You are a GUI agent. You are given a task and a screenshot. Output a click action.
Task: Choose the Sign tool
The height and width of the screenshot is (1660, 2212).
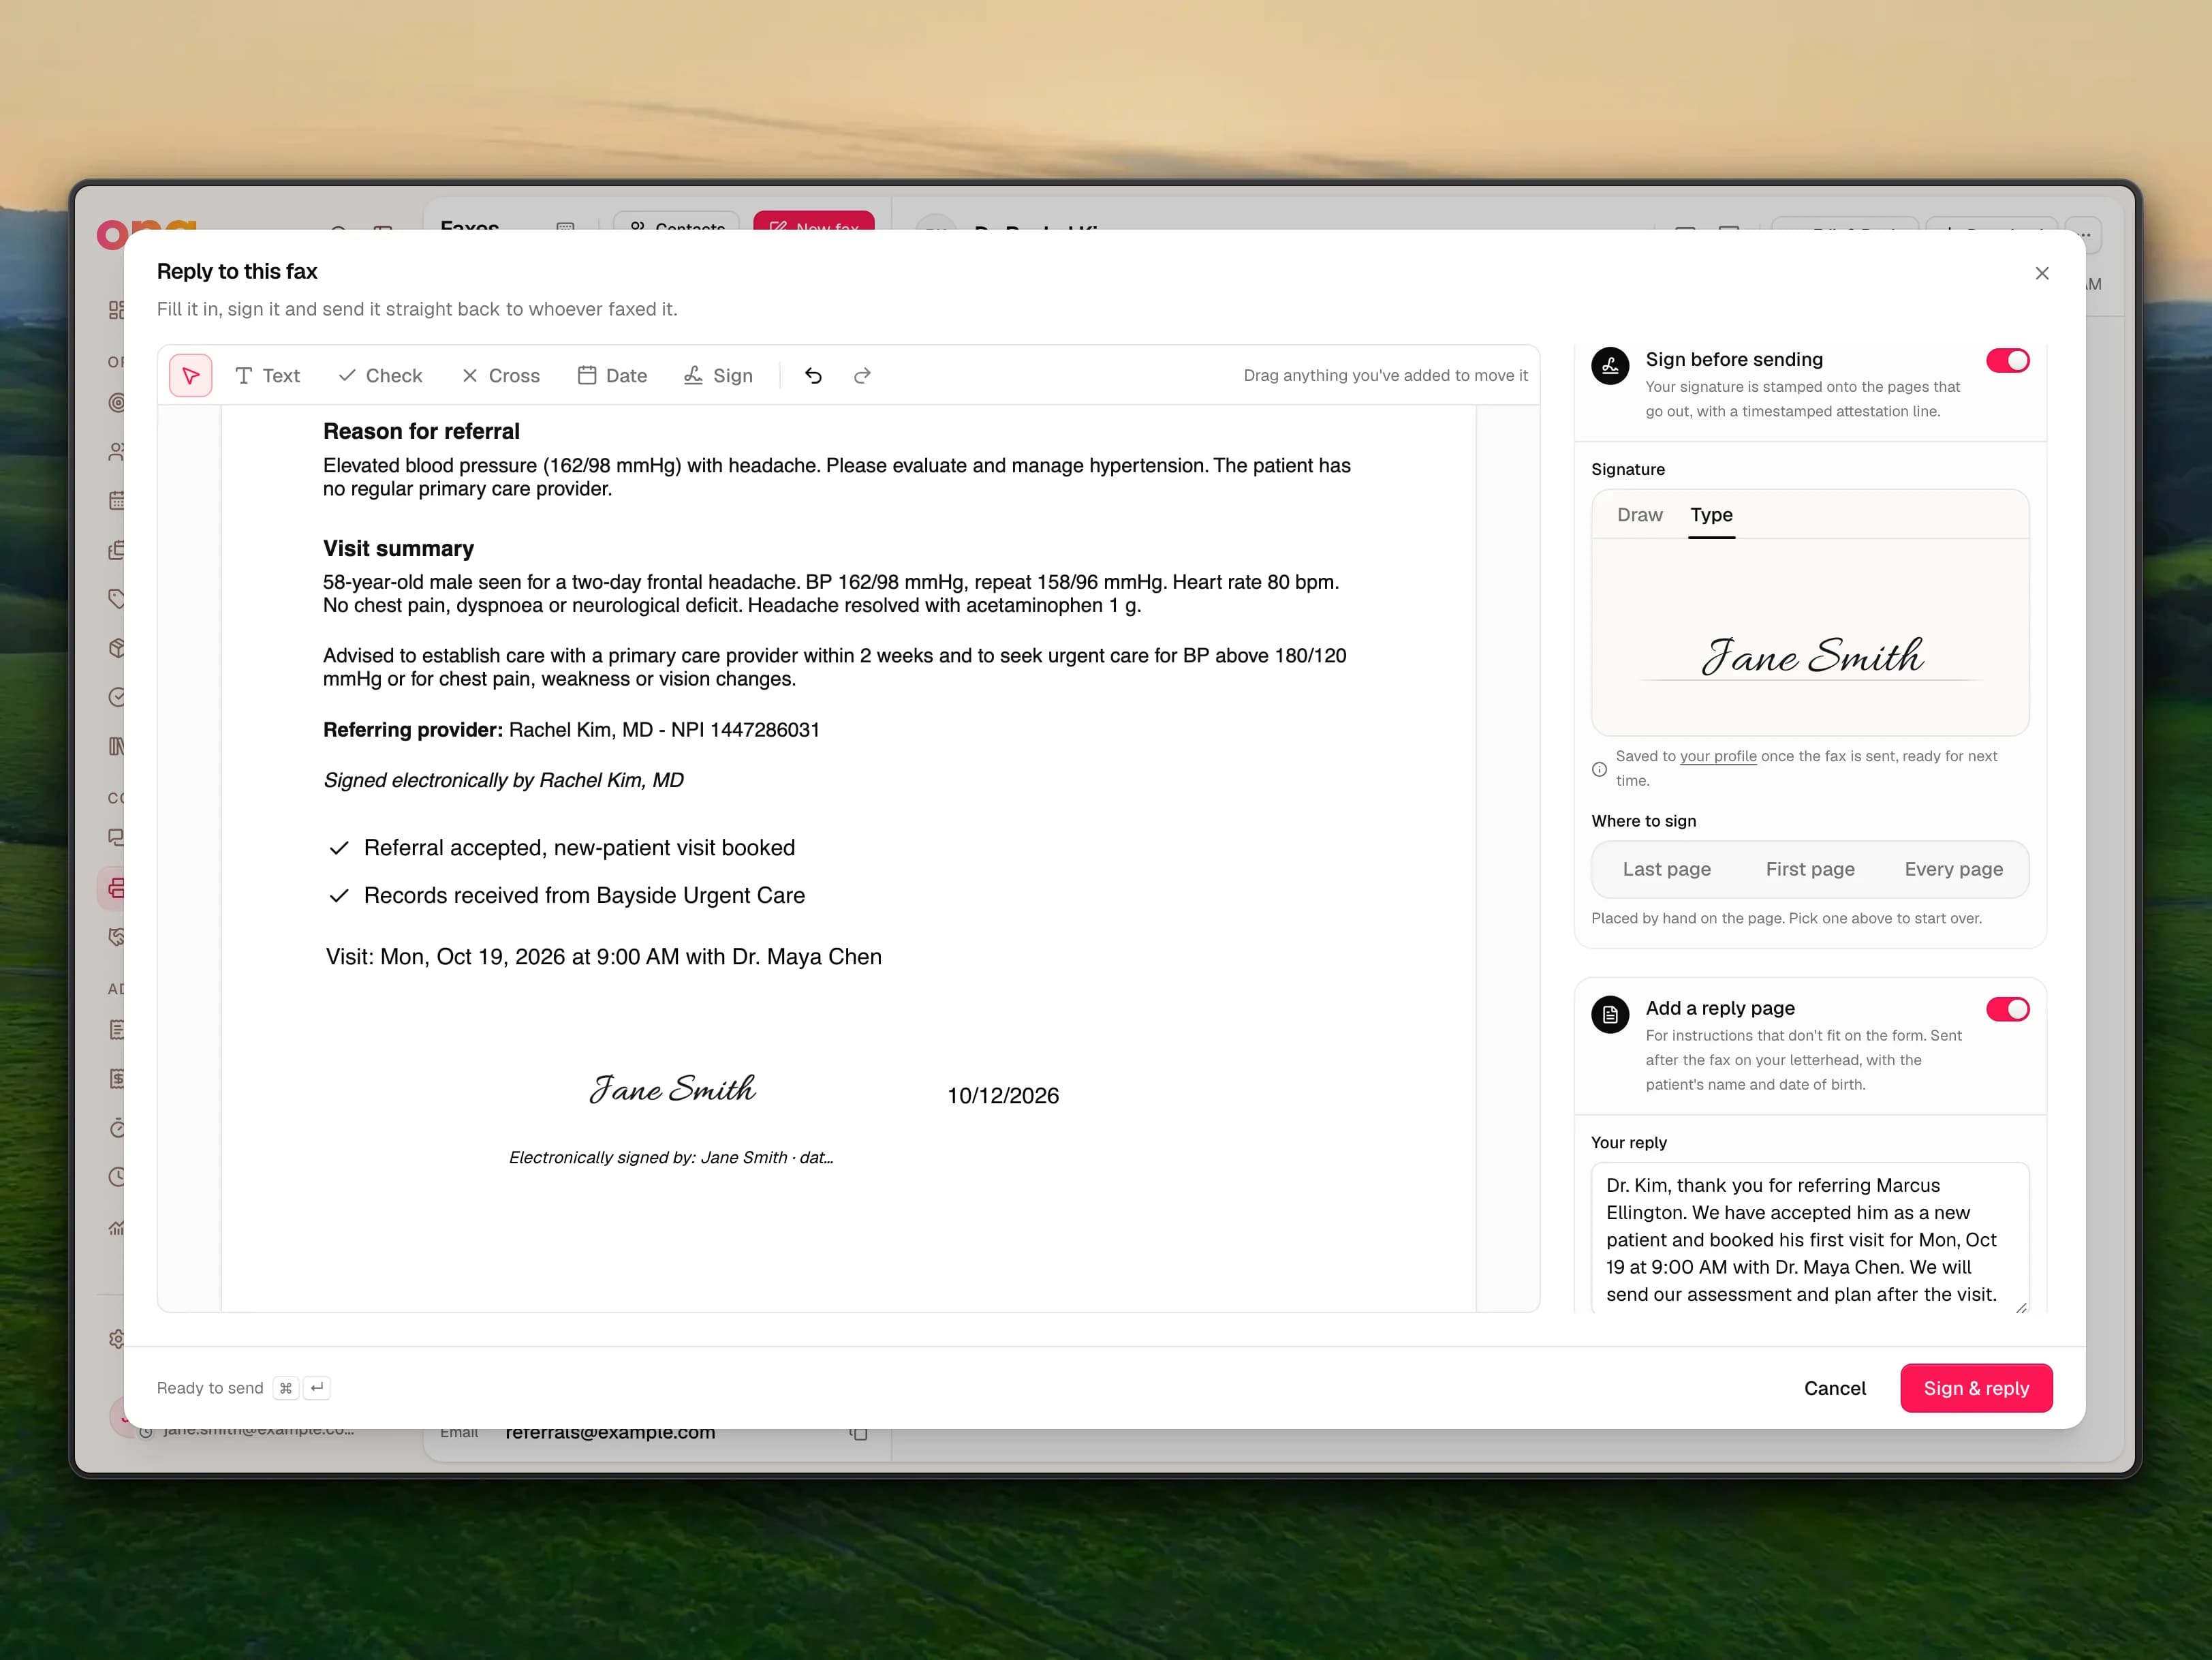(x=718, y=376)
